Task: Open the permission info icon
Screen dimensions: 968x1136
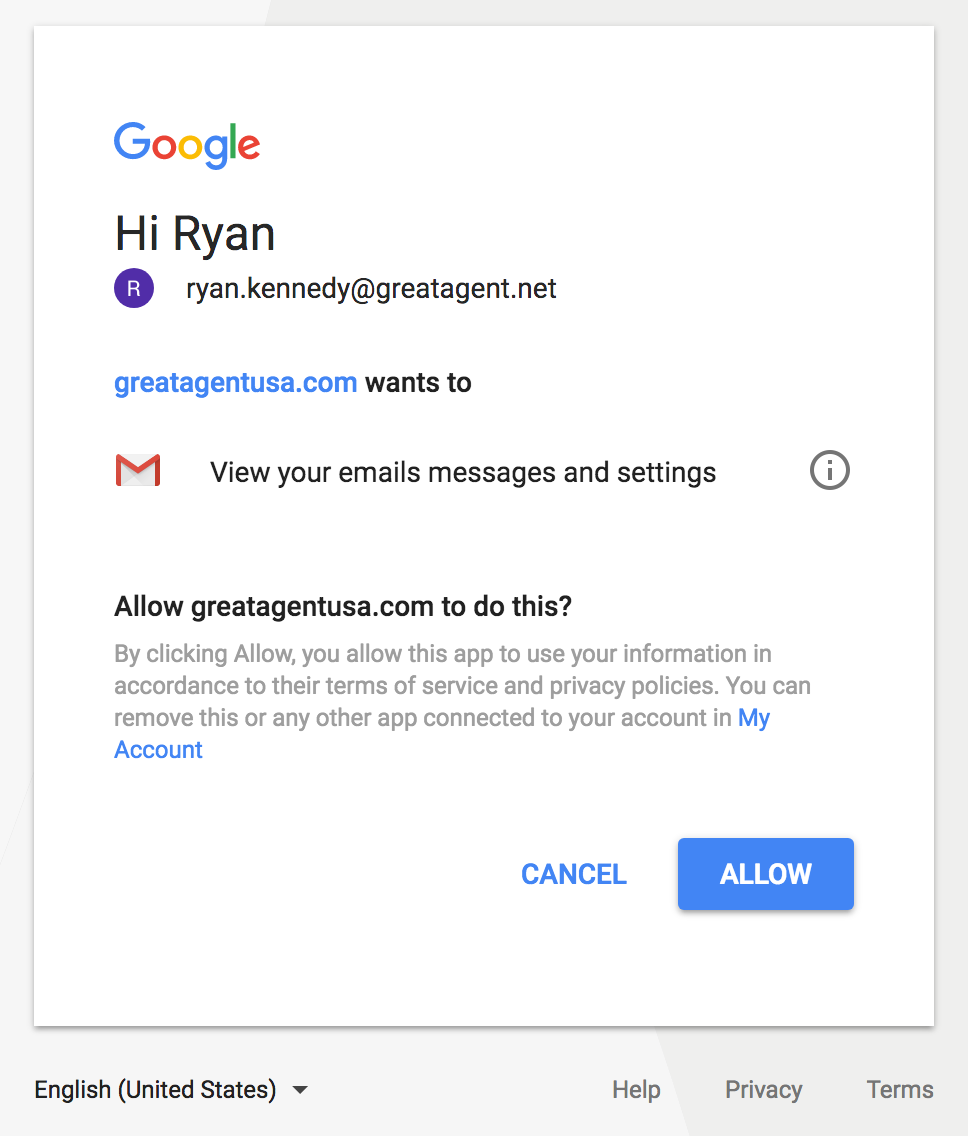Action: [829, 470]
